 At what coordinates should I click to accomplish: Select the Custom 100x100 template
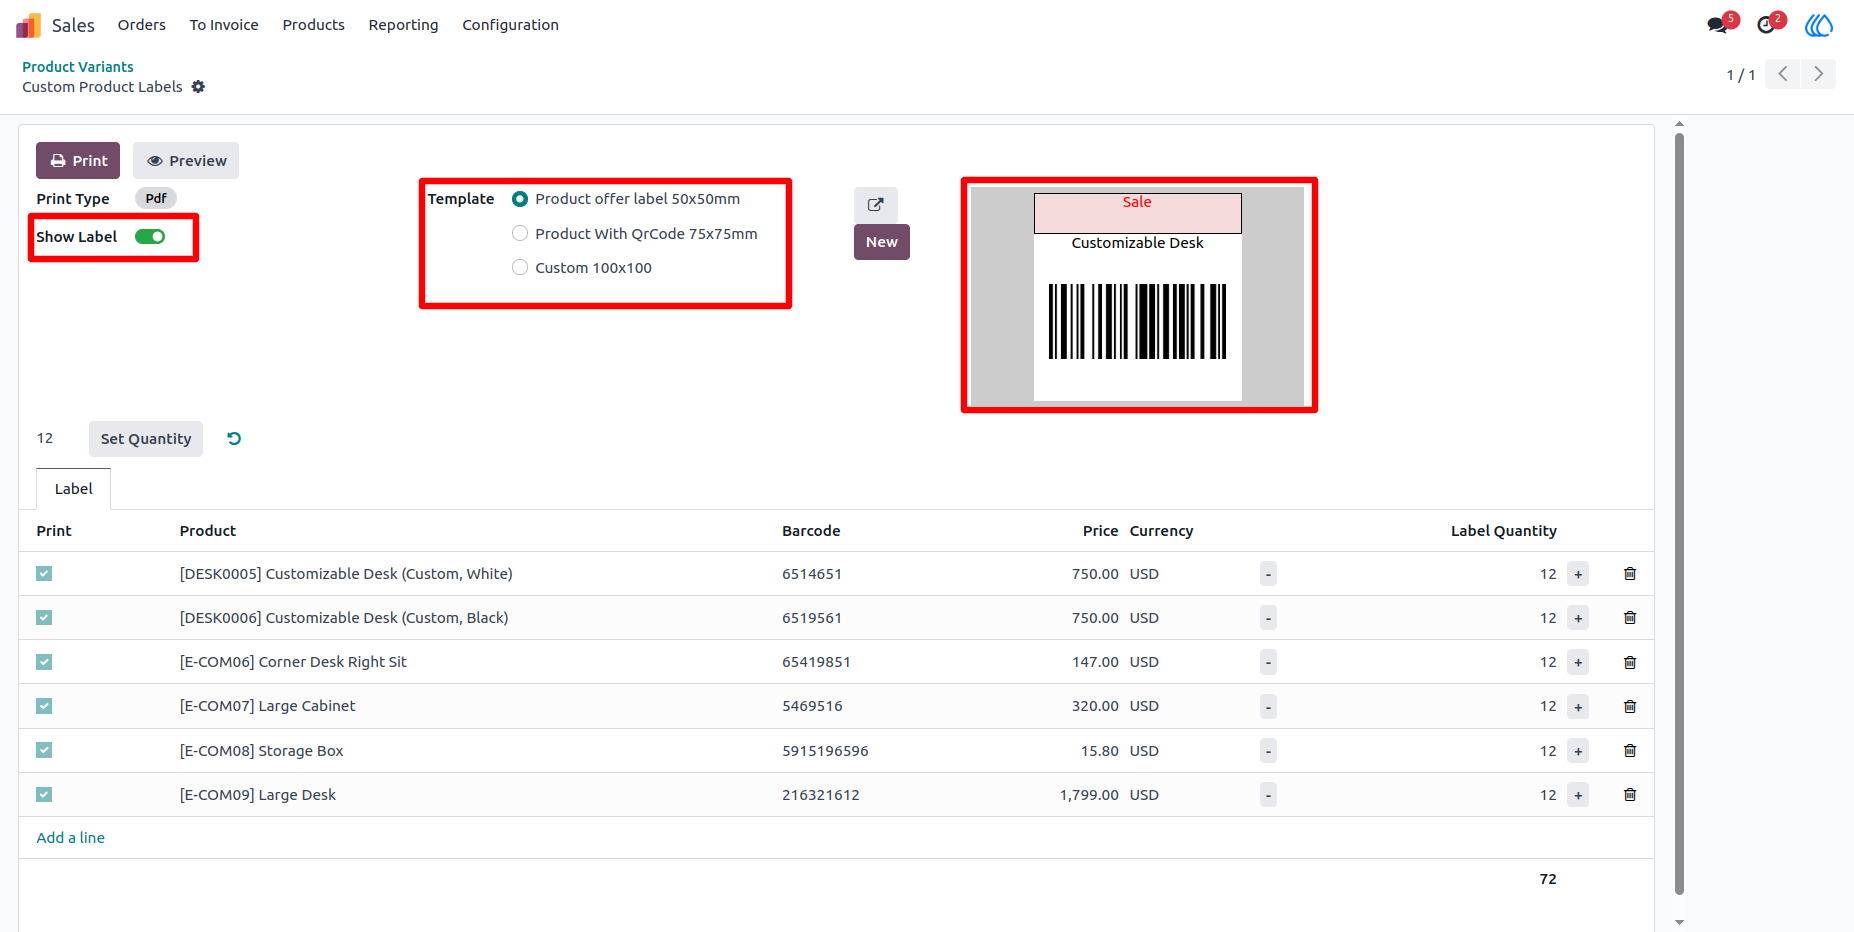coord(520,268)
